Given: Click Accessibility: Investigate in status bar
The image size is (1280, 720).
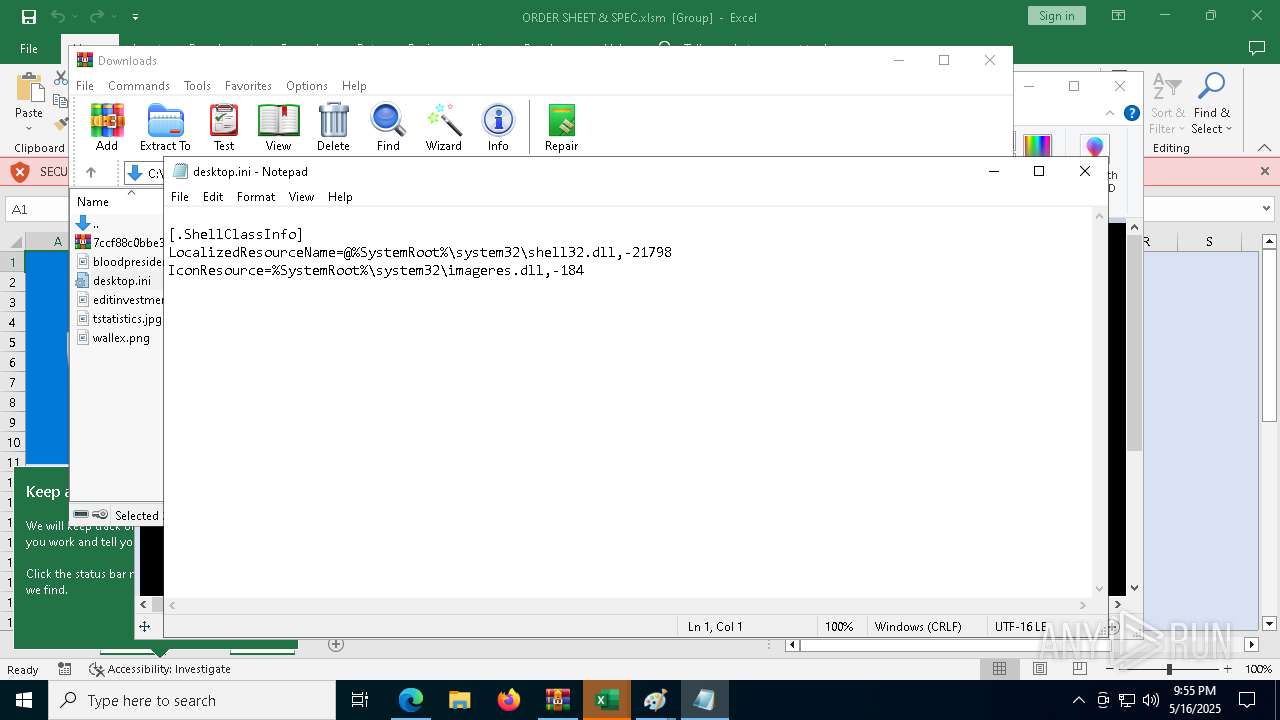Looking at the screenshot, I should pos(160,669).
